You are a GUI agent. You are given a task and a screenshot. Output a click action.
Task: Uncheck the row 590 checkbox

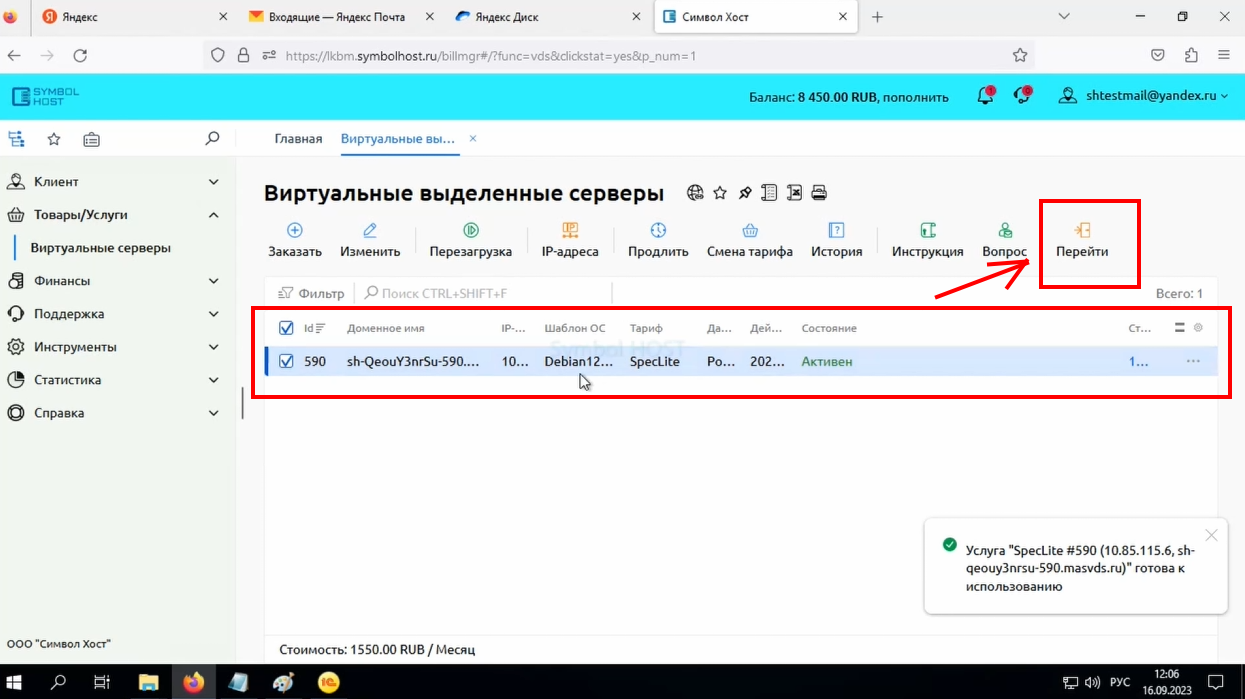click(287, 361)
